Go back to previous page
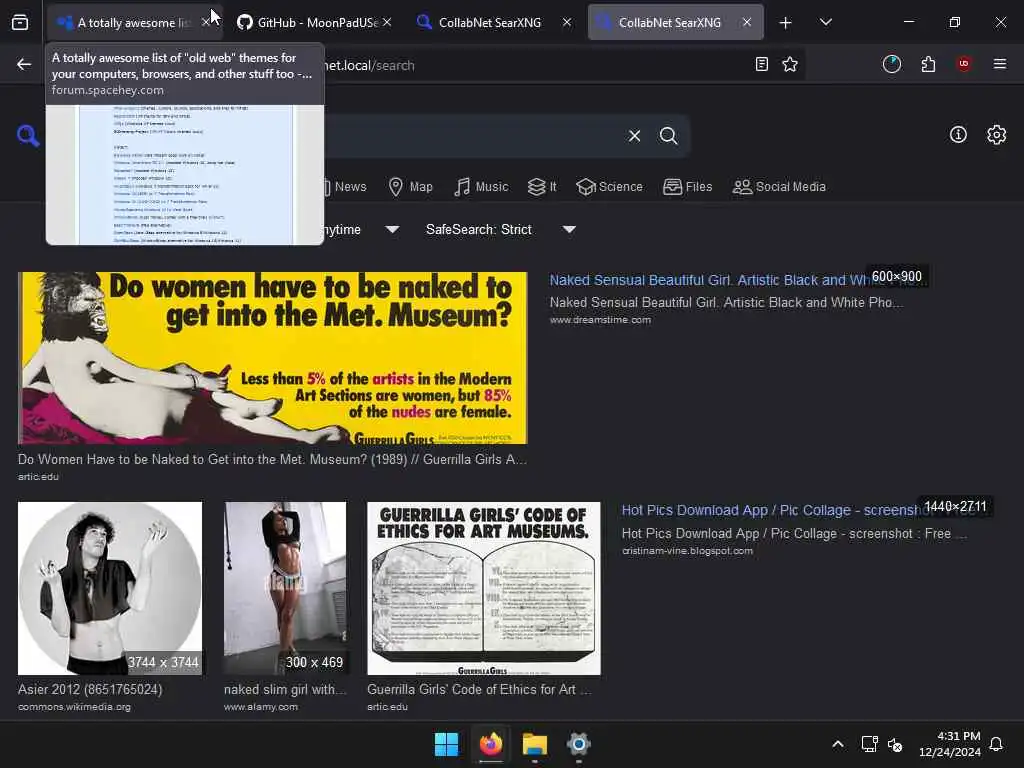Viewport: 1024px width, 768px height. (24, 64)
